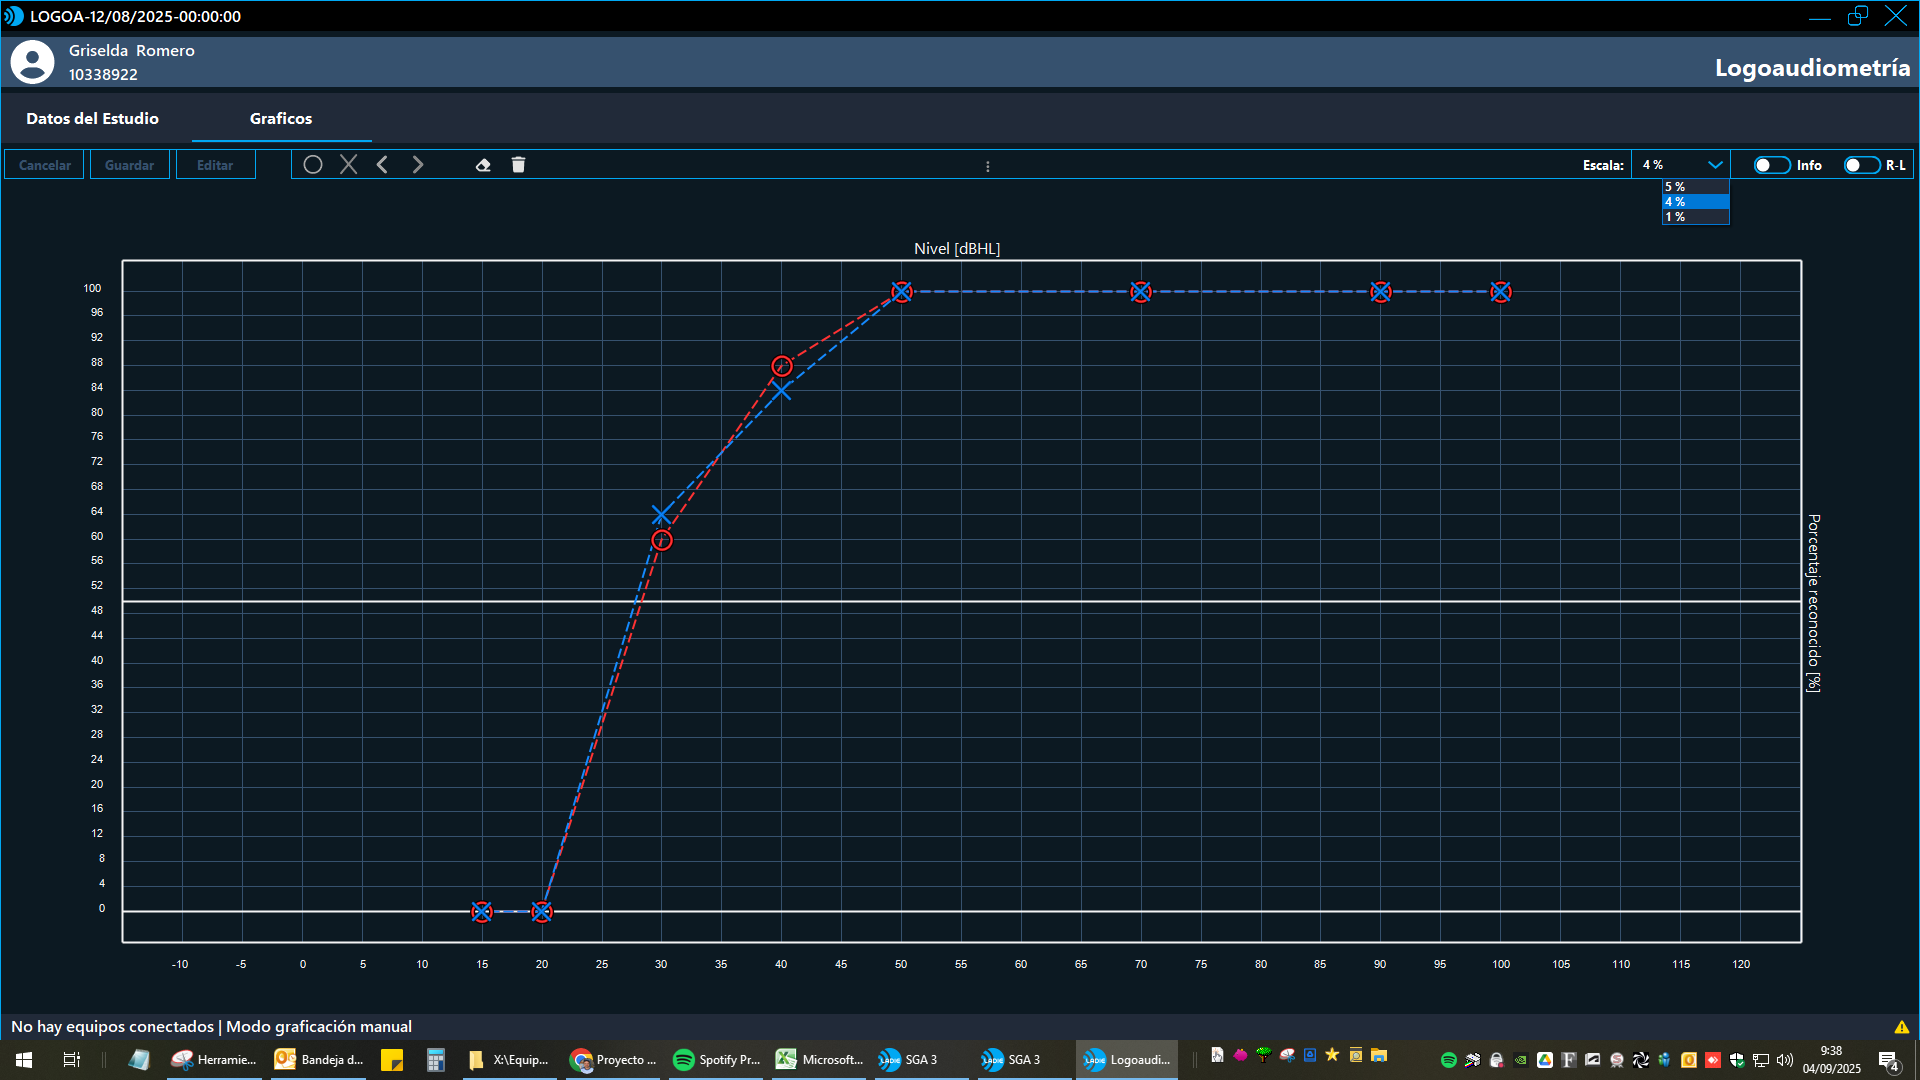
Task: Click the trash delete icon
Action: pyautogui.click(x=518, y=165)
